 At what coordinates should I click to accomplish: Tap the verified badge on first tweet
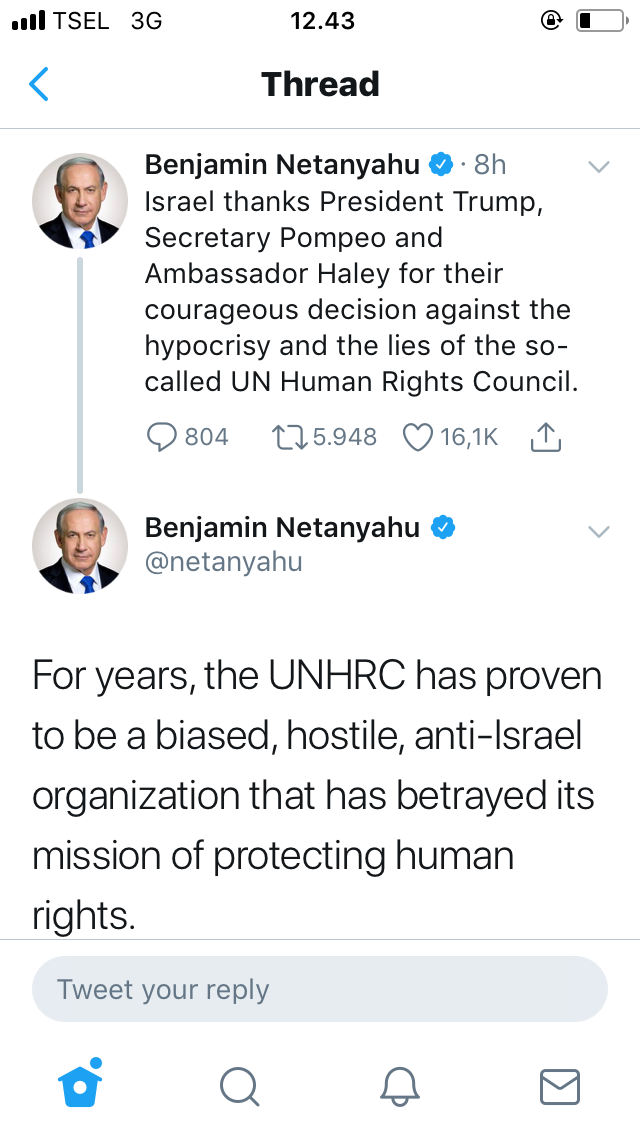(443, 165)
